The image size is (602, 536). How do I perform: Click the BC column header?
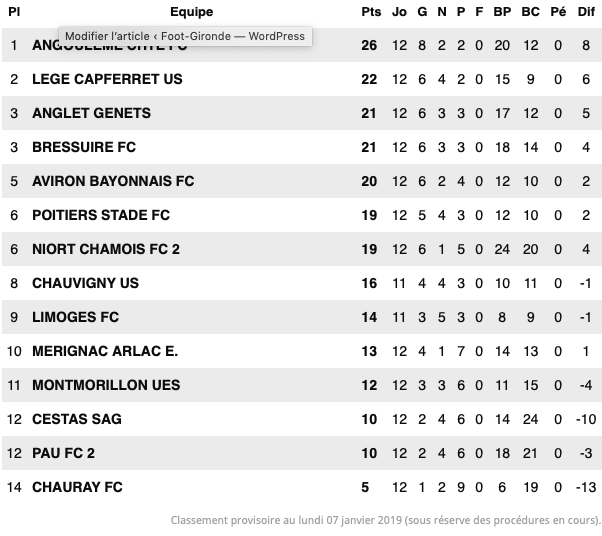[x=530, y=12]
